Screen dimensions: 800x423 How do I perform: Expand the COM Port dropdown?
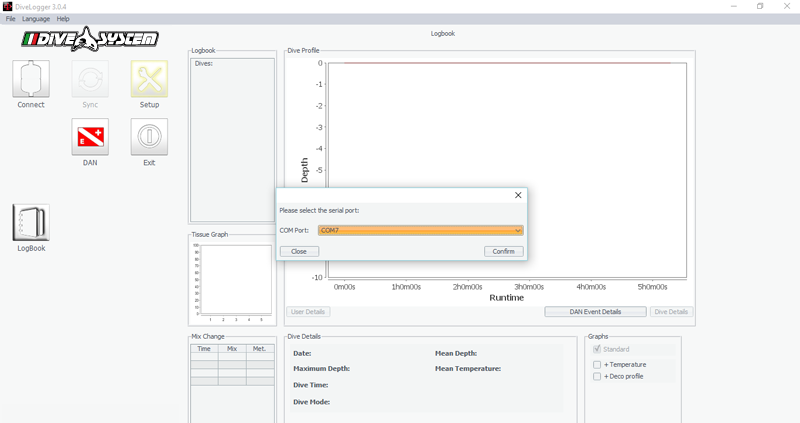[420, 231]
